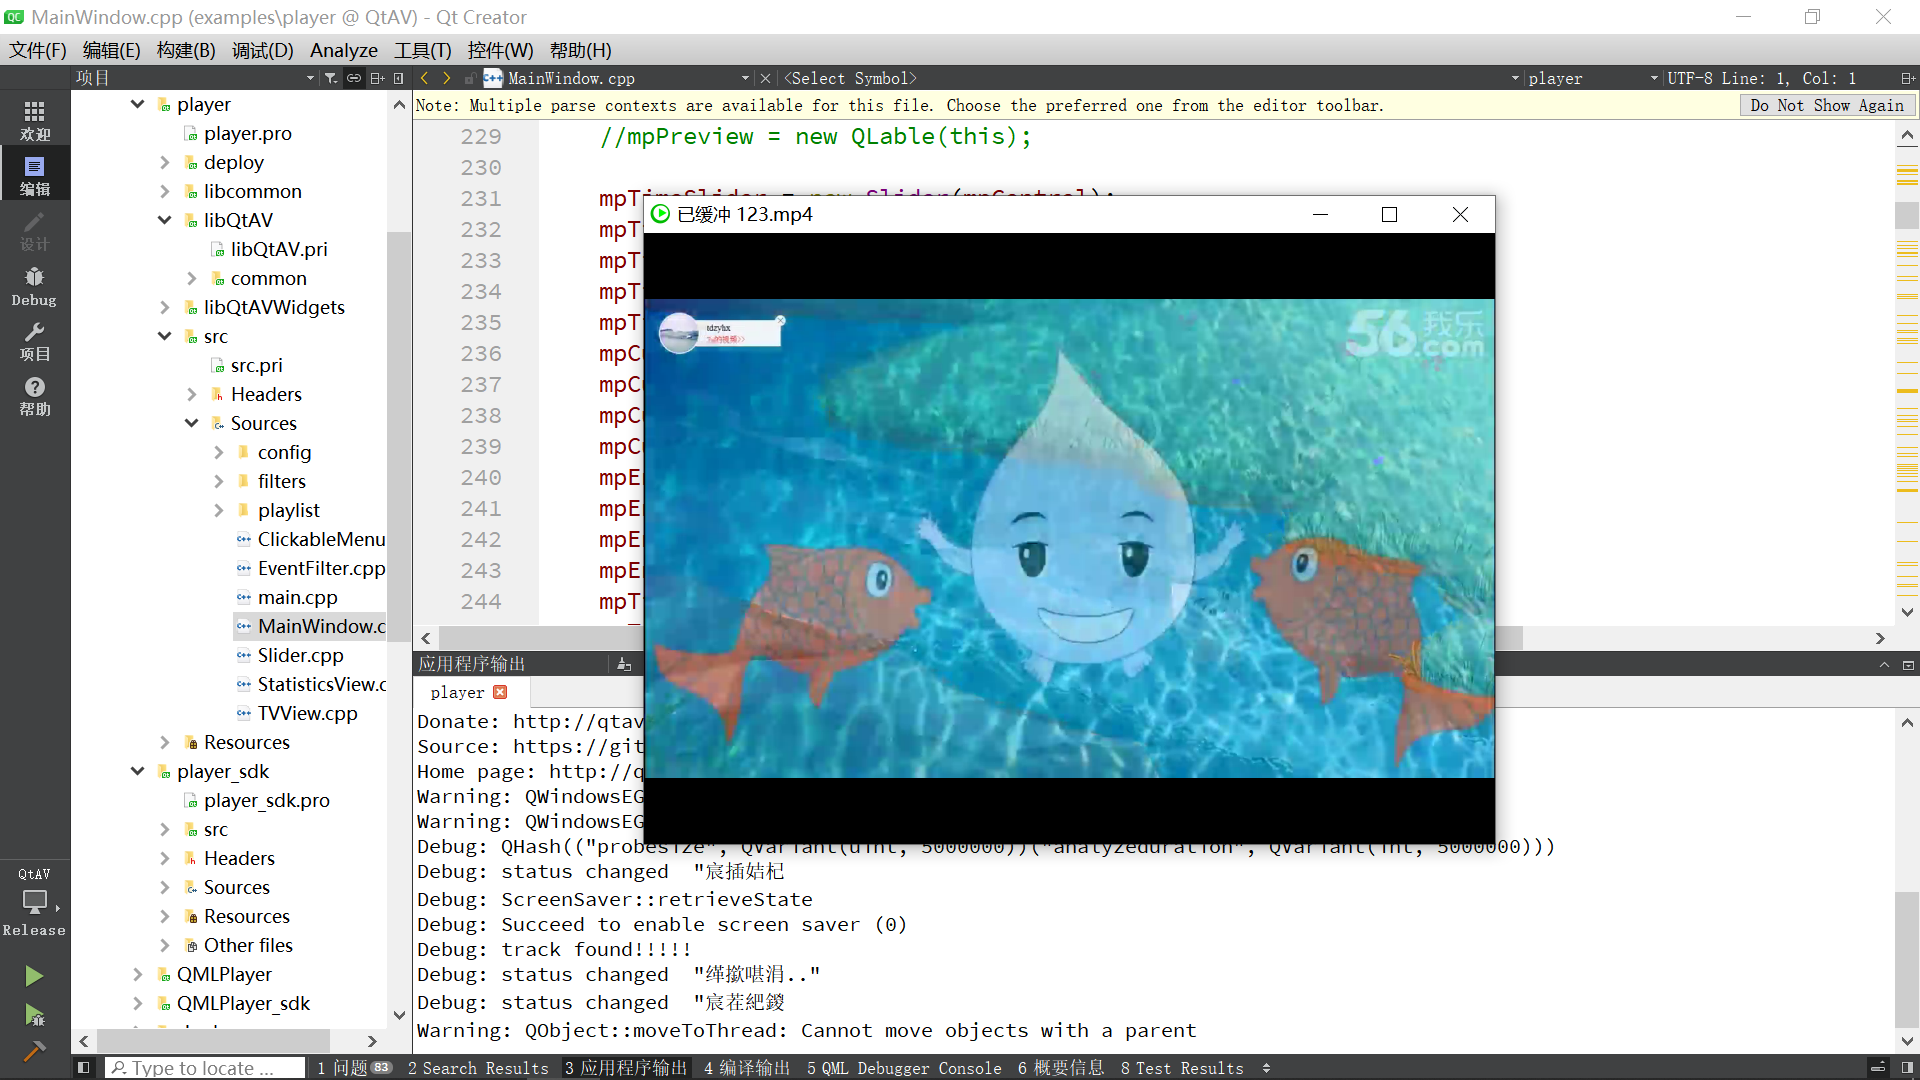This screenshot has height=1080, width=1920.
Task: Run the project with green play button
Action: (x=34, y=975)
